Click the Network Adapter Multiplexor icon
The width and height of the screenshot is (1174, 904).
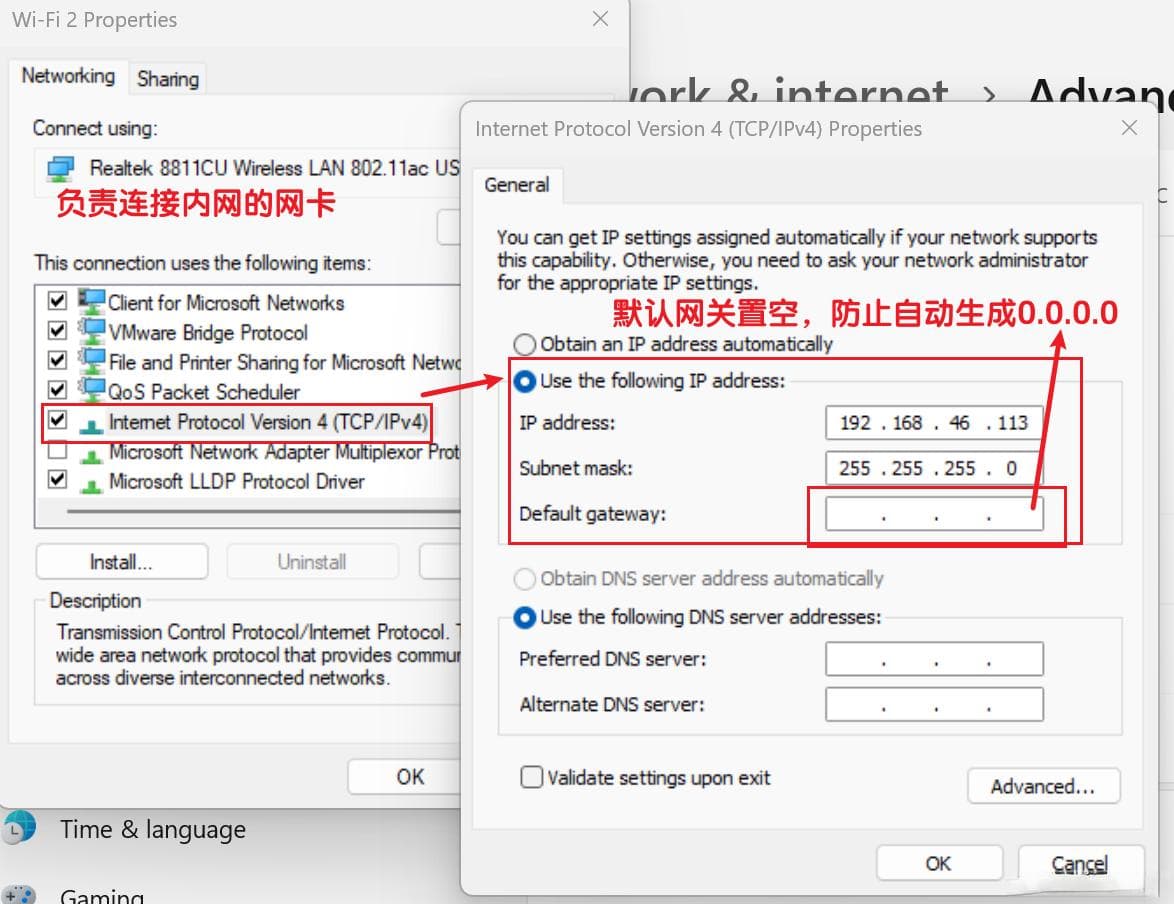tap(91, 454)
